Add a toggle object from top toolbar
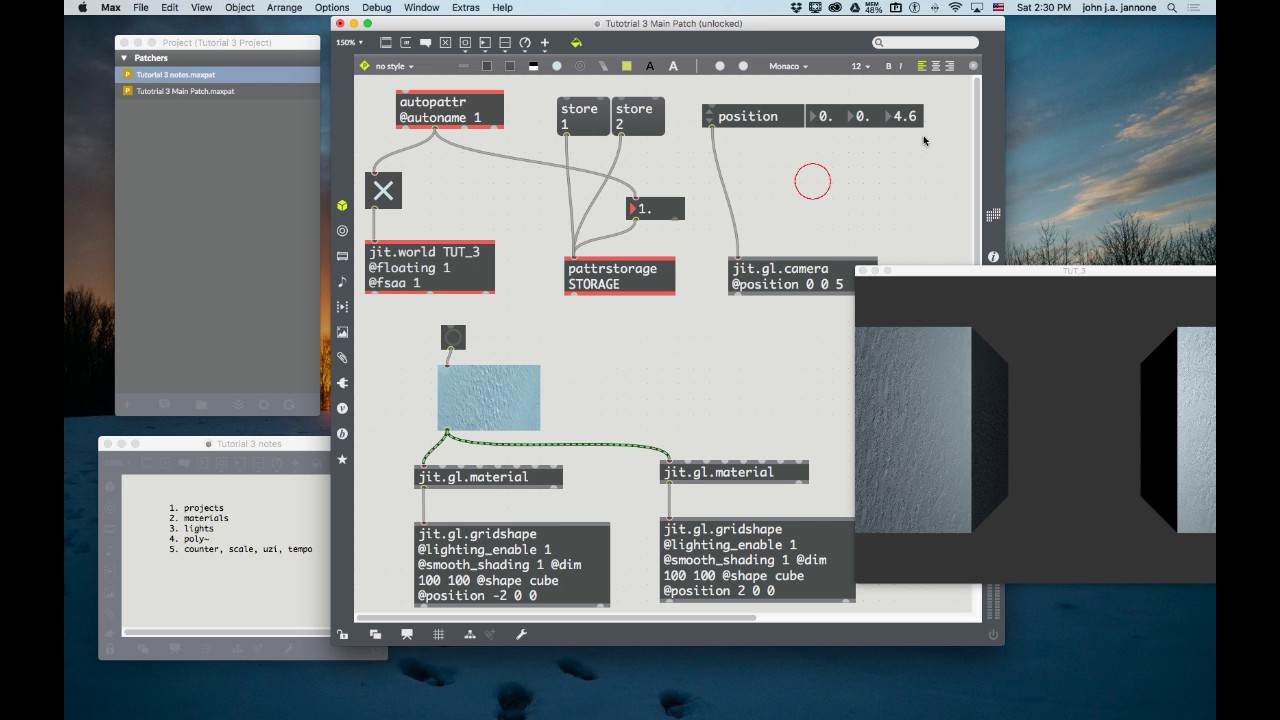 (x=445, y=43)
